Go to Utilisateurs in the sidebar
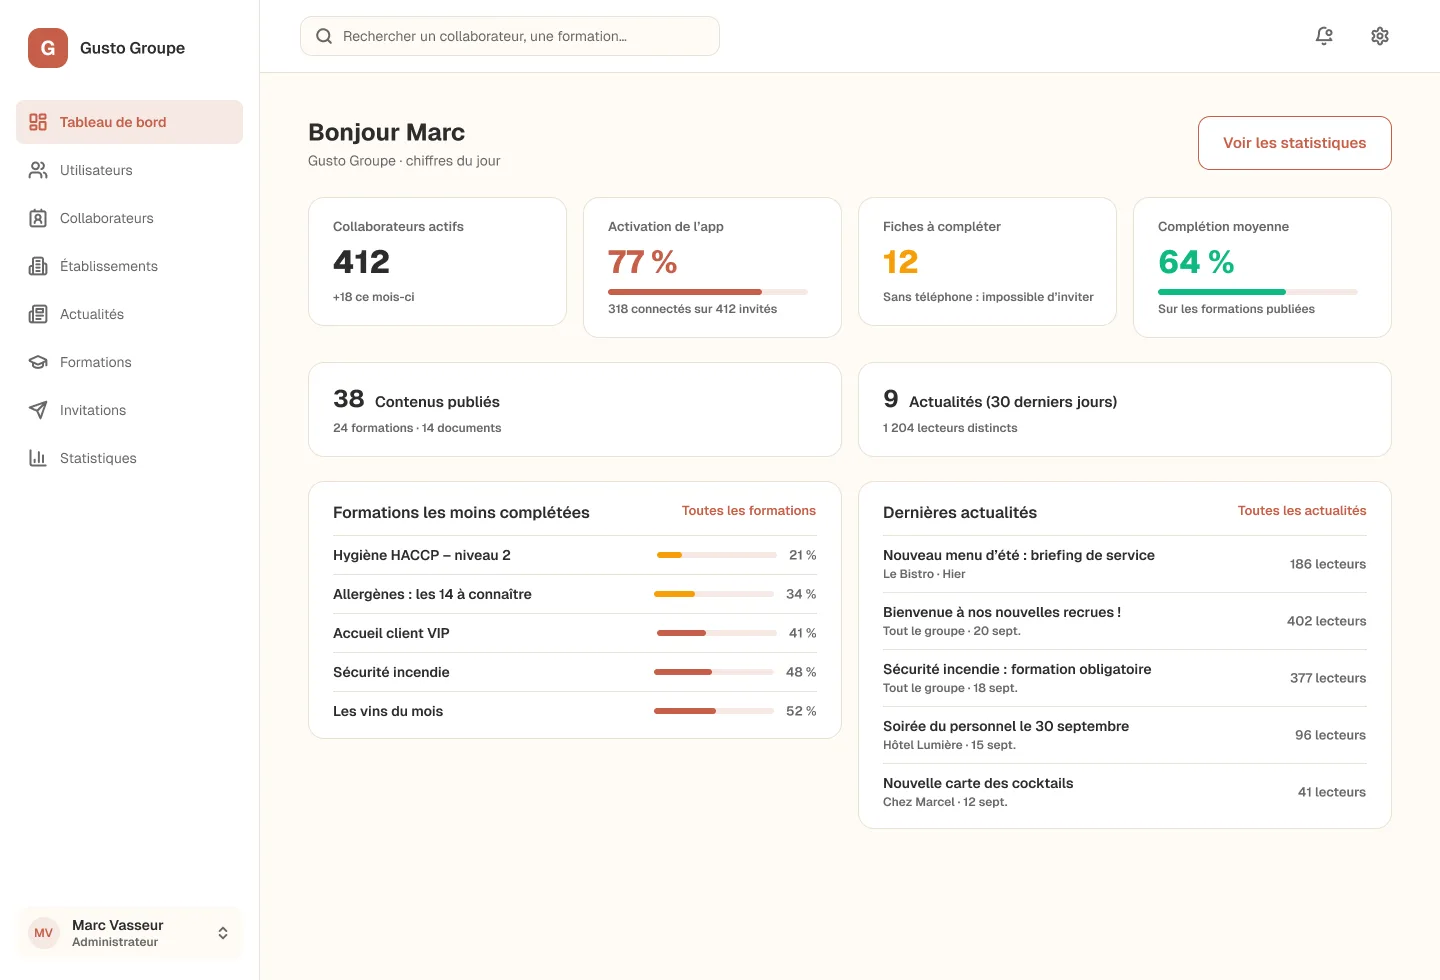Screen dimensions: 1440x980 point(129,170)
